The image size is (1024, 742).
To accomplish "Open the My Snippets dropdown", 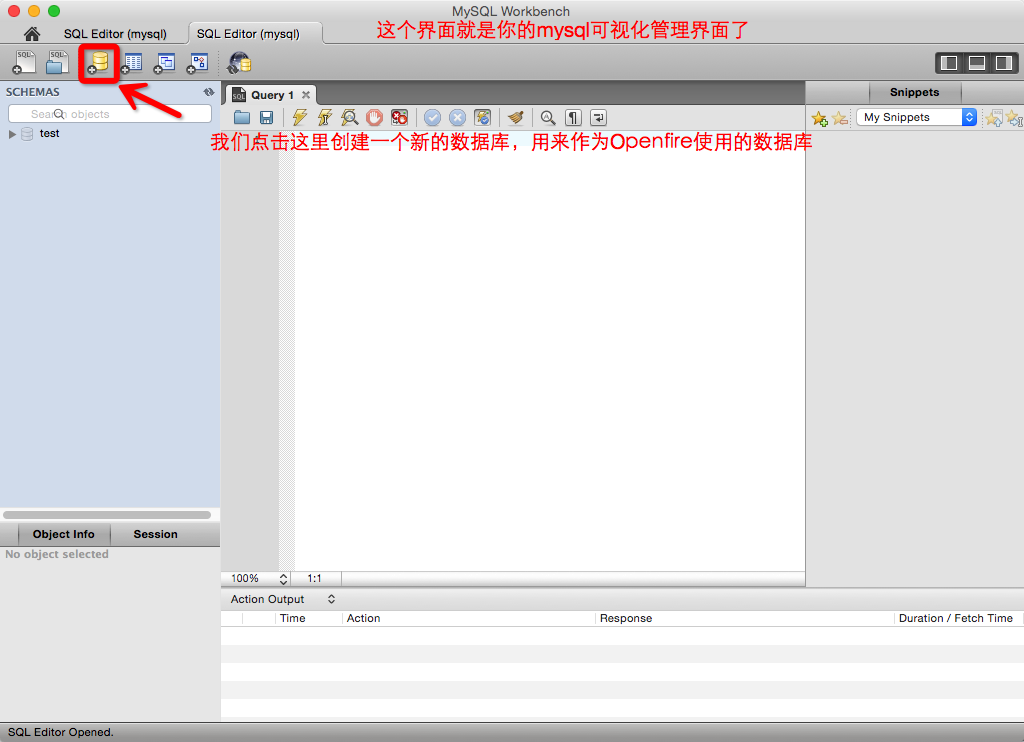I will 916,118.
